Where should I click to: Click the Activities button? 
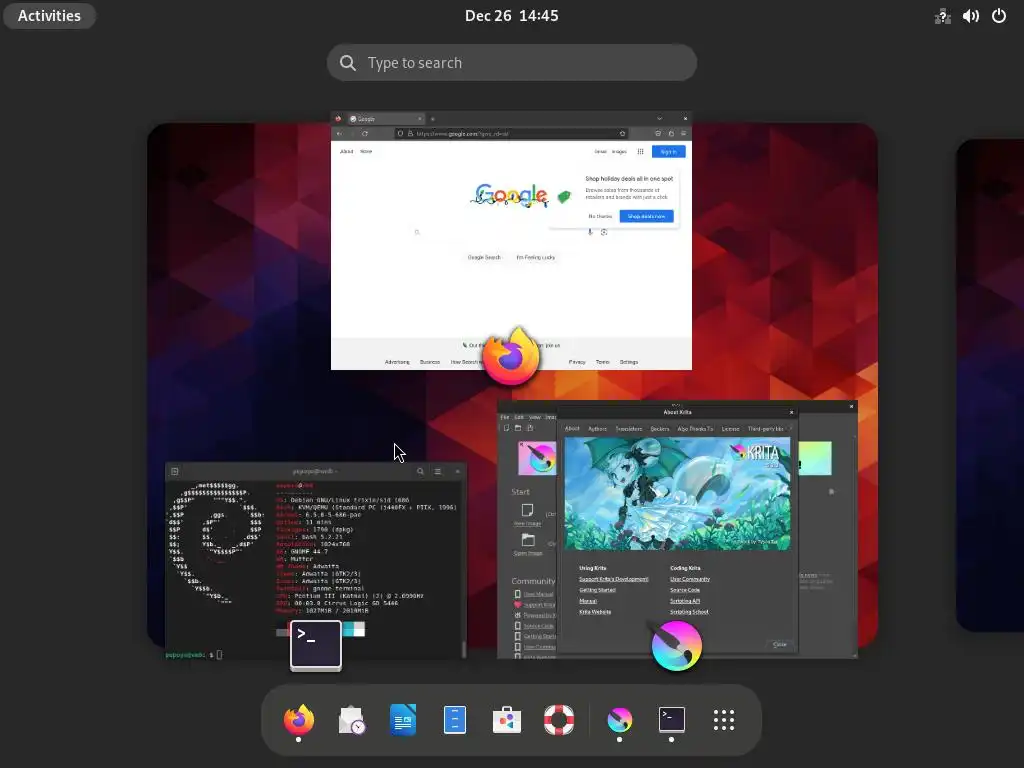click(x=49, y=16)
